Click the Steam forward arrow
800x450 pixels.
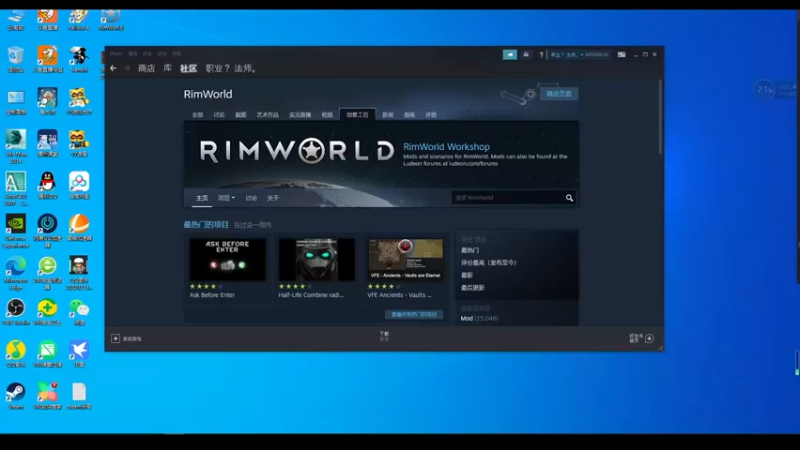coord(127,68)
